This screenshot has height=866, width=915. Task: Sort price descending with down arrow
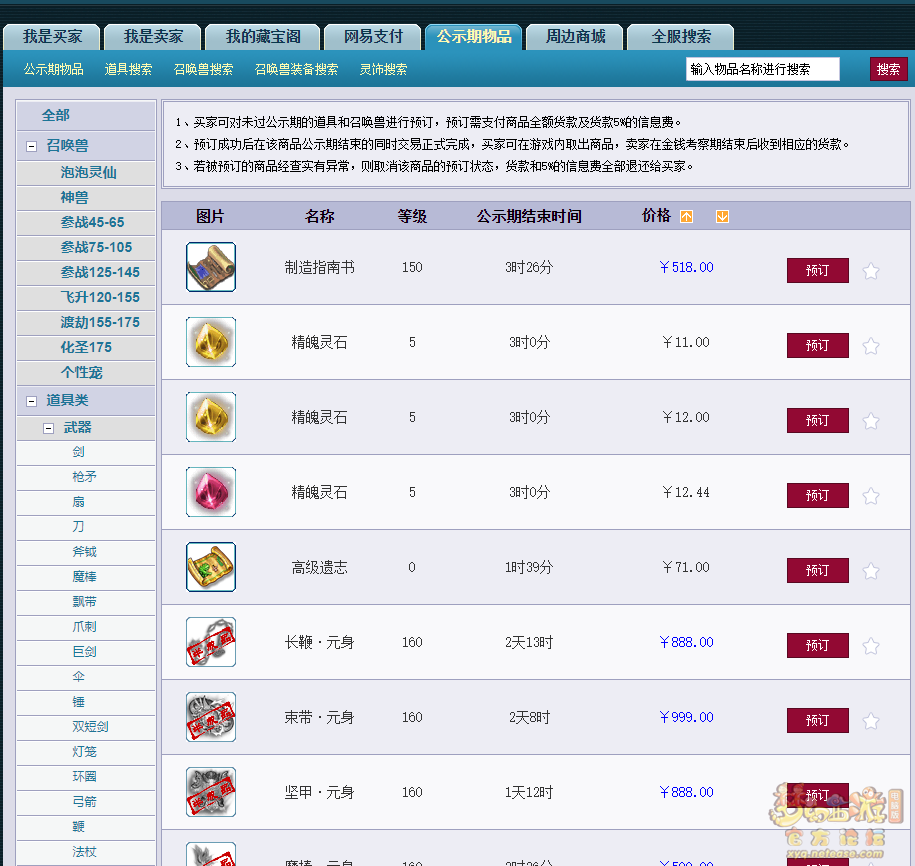click(x=722, y=217)
